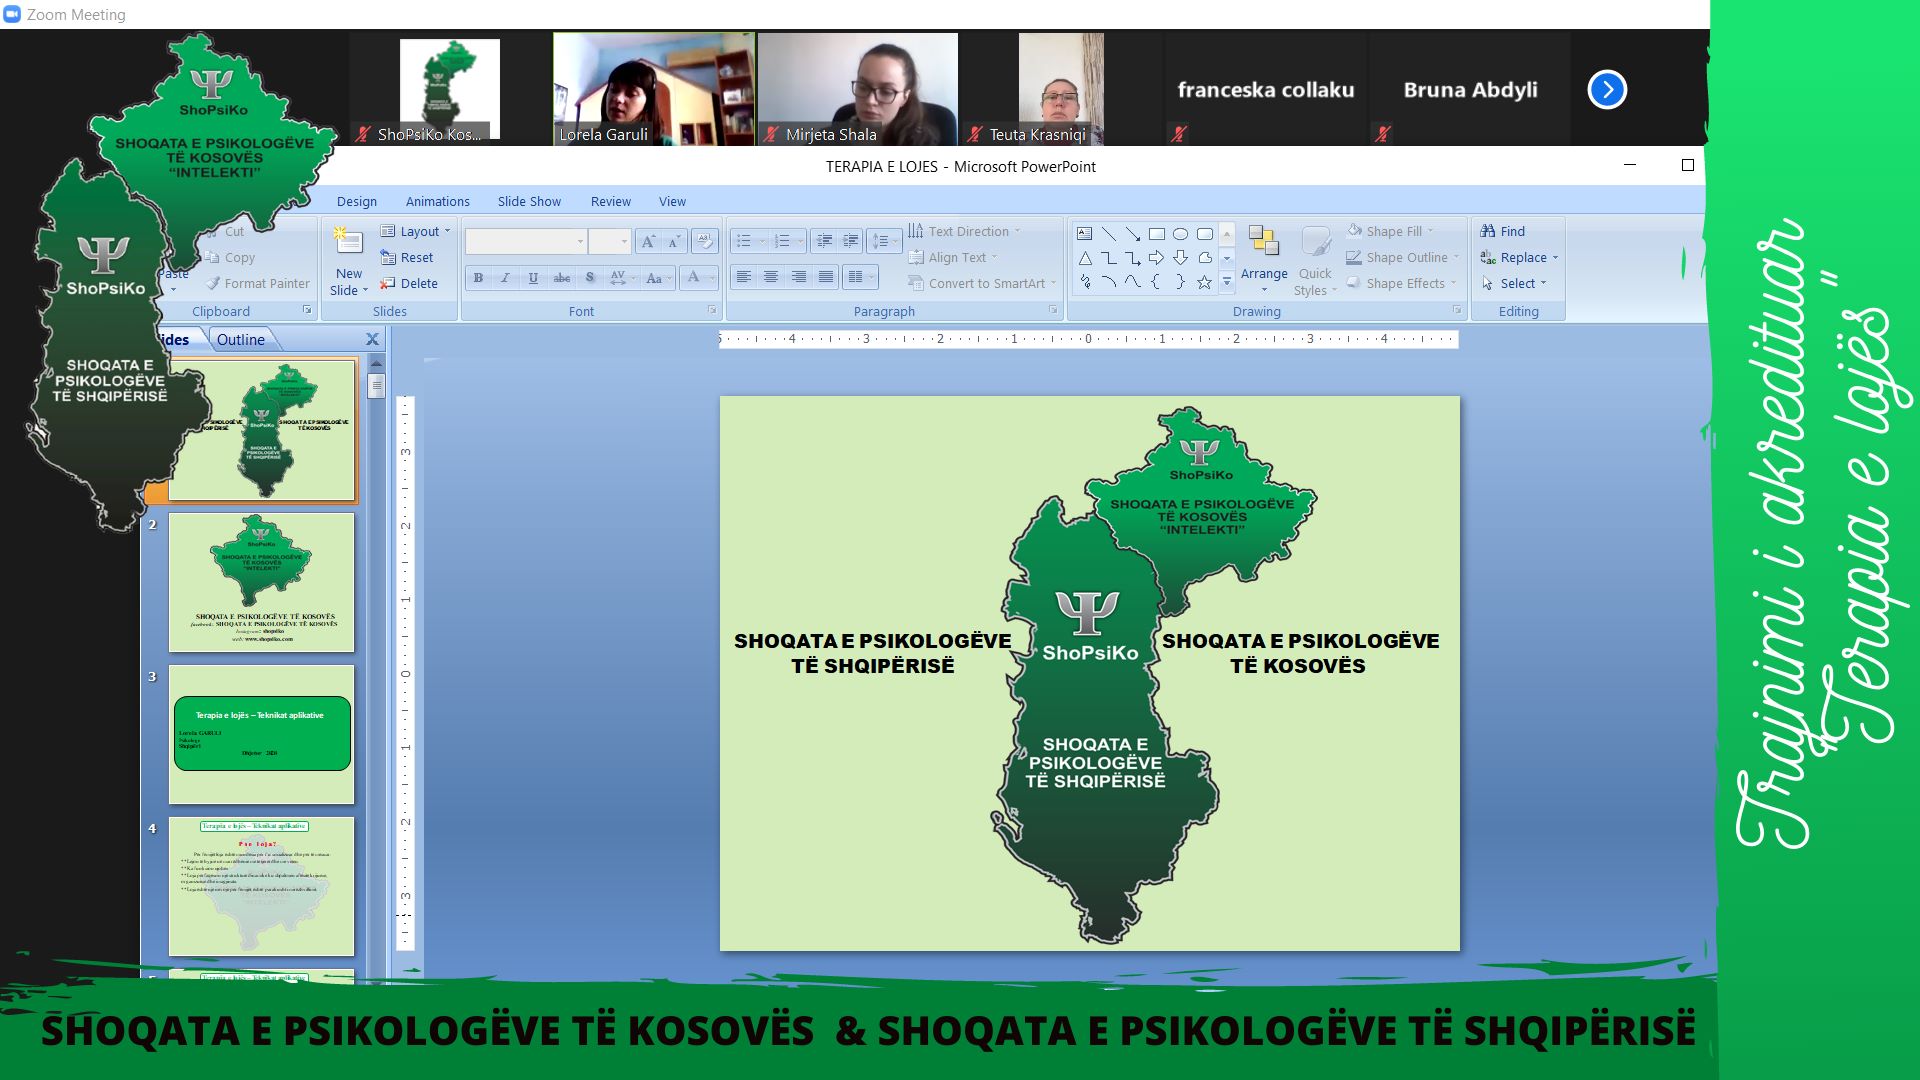1920x1080 pixels.
Task: Open the Drawing dialog launcher
Action: (1457, 310)
